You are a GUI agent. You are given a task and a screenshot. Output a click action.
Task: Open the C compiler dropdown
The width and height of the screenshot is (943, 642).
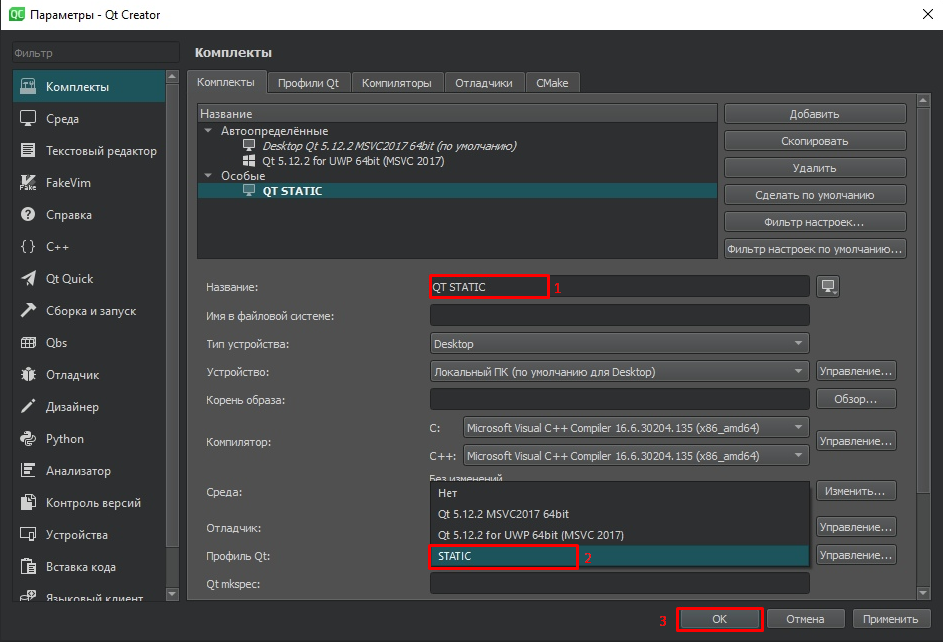pyautogui.click(x=636, y=428)
